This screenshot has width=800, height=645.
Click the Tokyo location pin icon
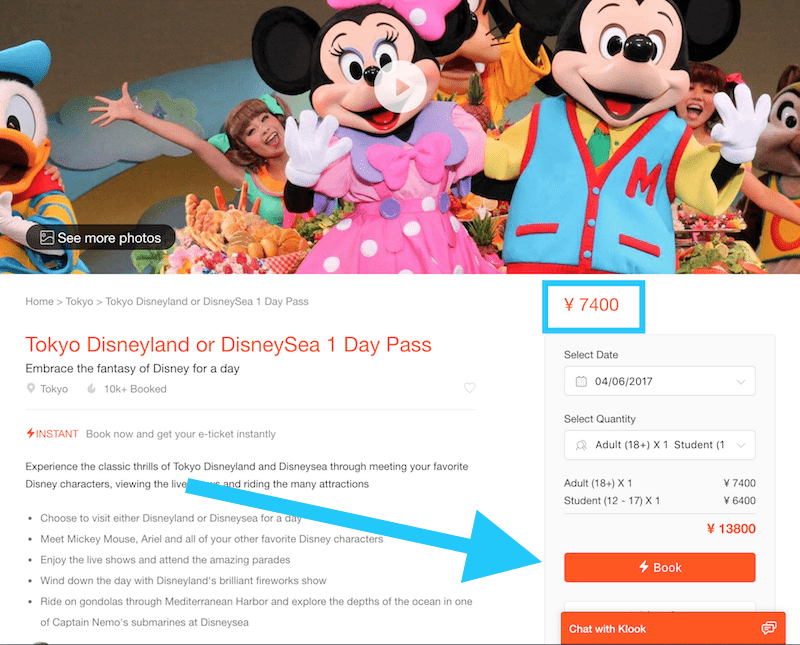point(31,388)
